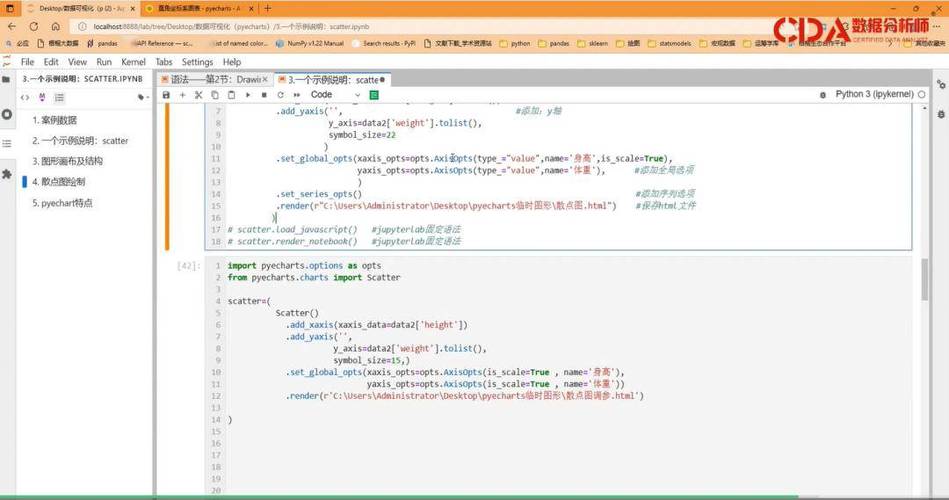
Task: Click inside cell [42] code editor
Action: 558,377
